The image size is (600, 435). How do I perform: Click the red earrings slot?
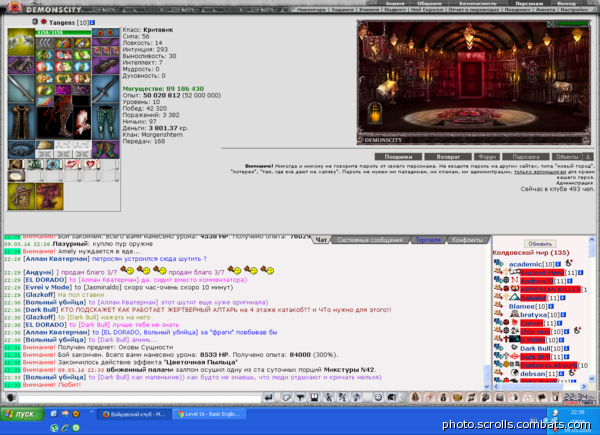click(x=106, y=33)
